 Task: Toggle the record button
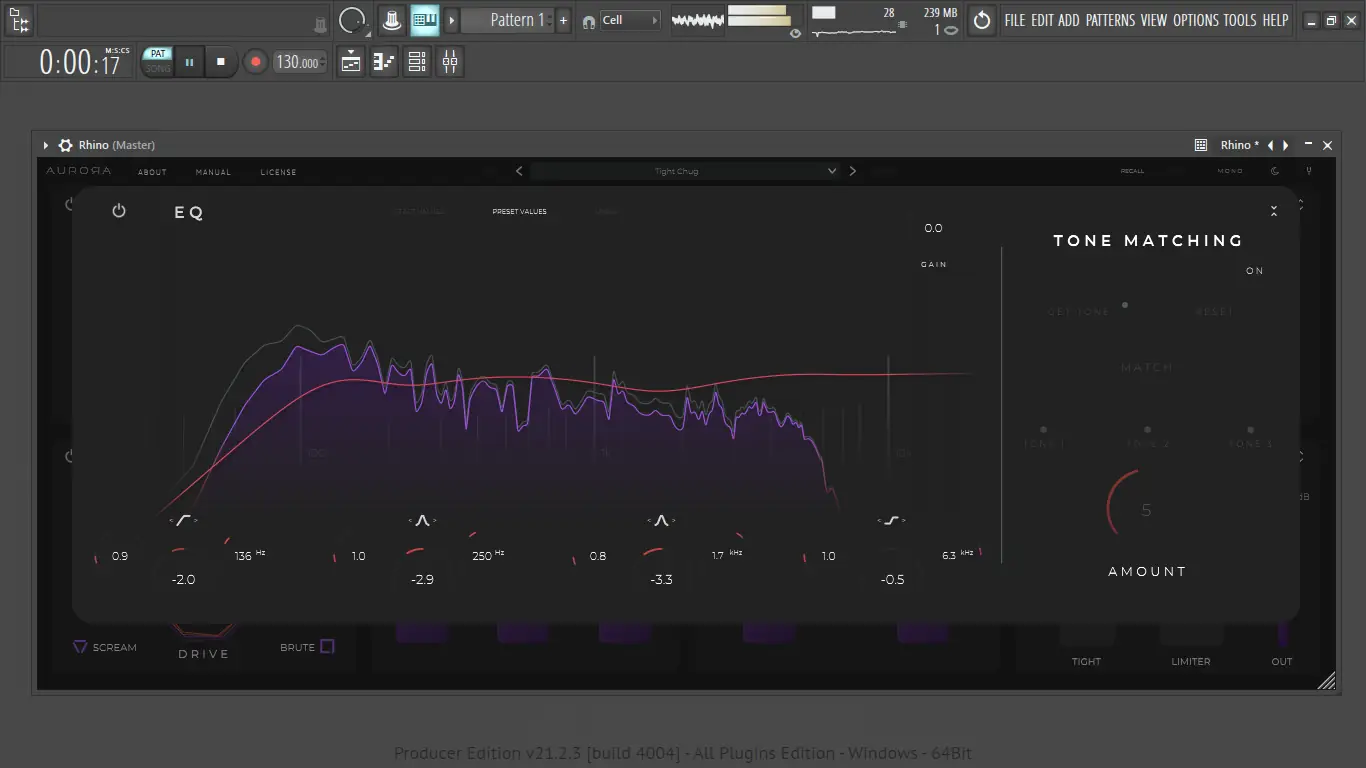255,62
